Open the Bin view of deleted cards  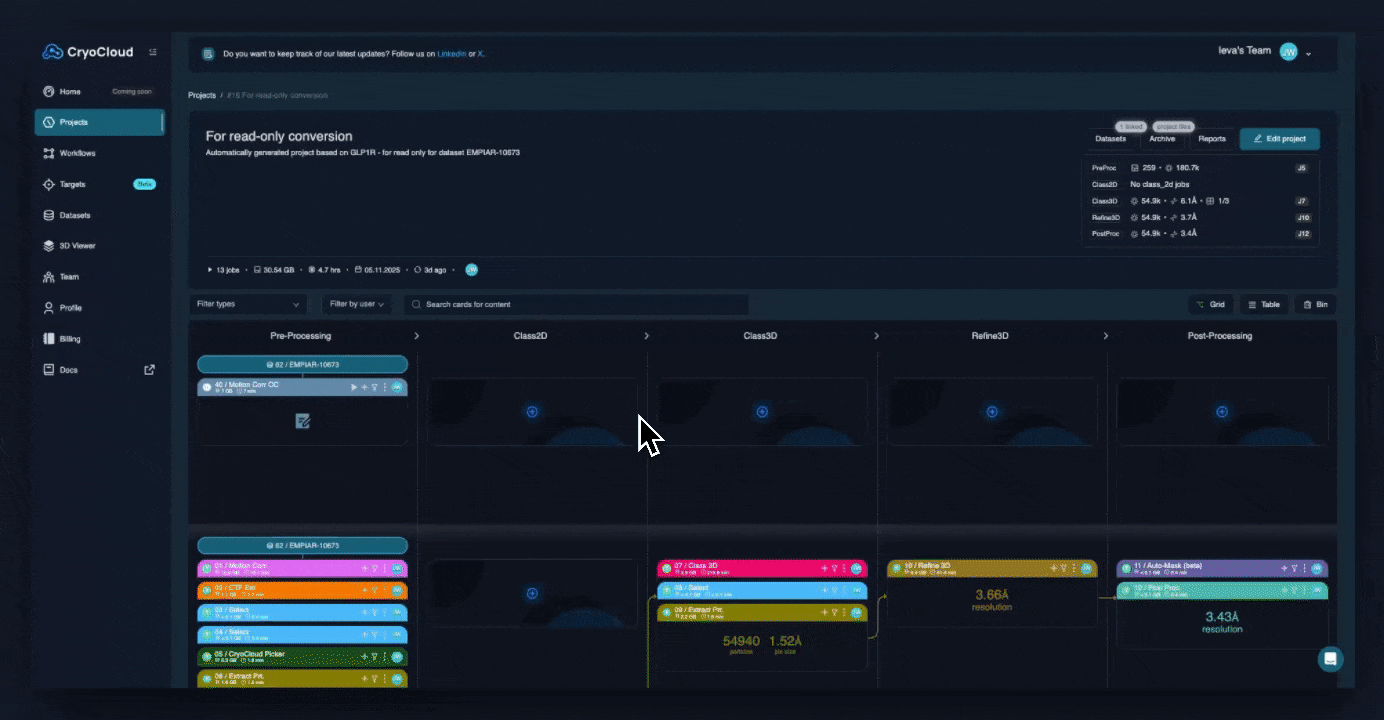pyautogui.click(x=1316, y=304)
